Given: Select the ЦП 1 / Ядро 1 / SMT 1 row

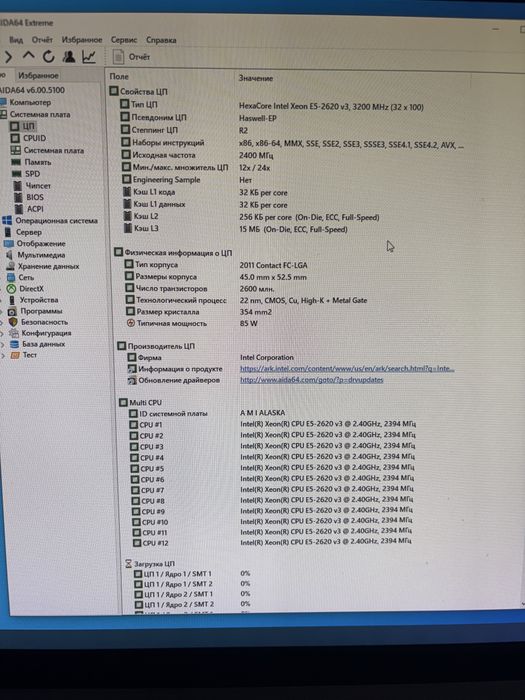Looking at the screenshot, I should 192,573.
